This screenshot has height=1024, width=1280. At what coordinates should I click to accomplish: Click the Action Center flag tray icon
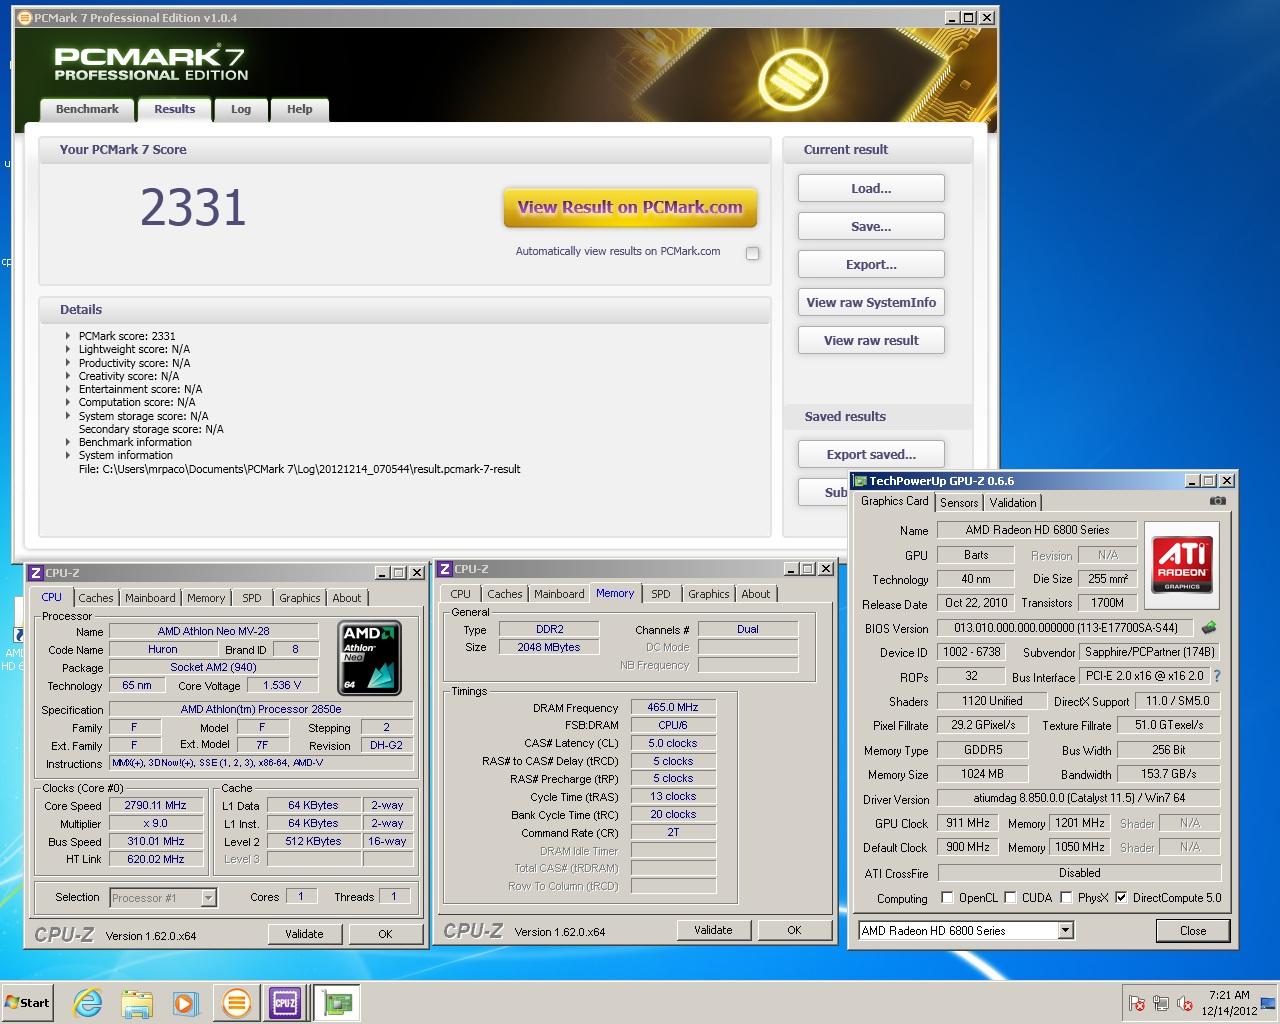coord(1137,1003)
